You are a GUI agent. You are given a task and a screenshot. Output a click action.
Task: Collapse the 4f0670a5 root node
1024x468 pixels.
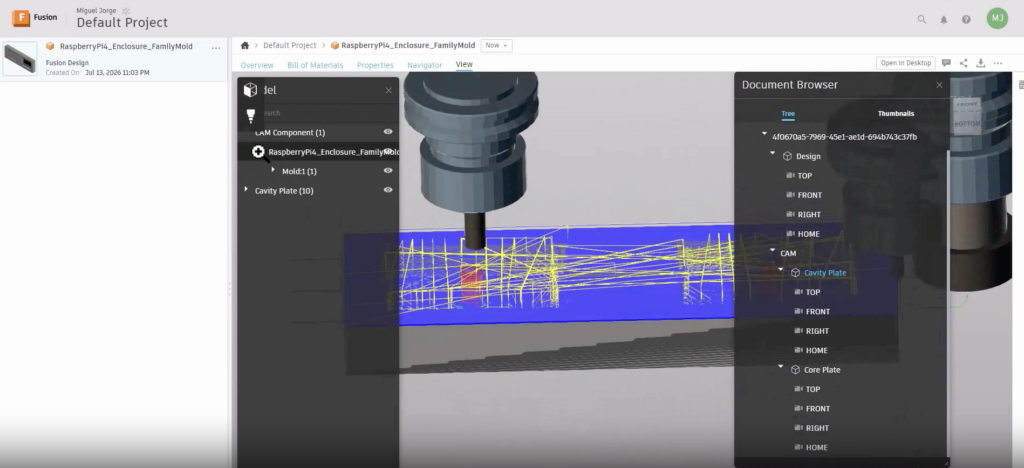click(x=764, y=134)
